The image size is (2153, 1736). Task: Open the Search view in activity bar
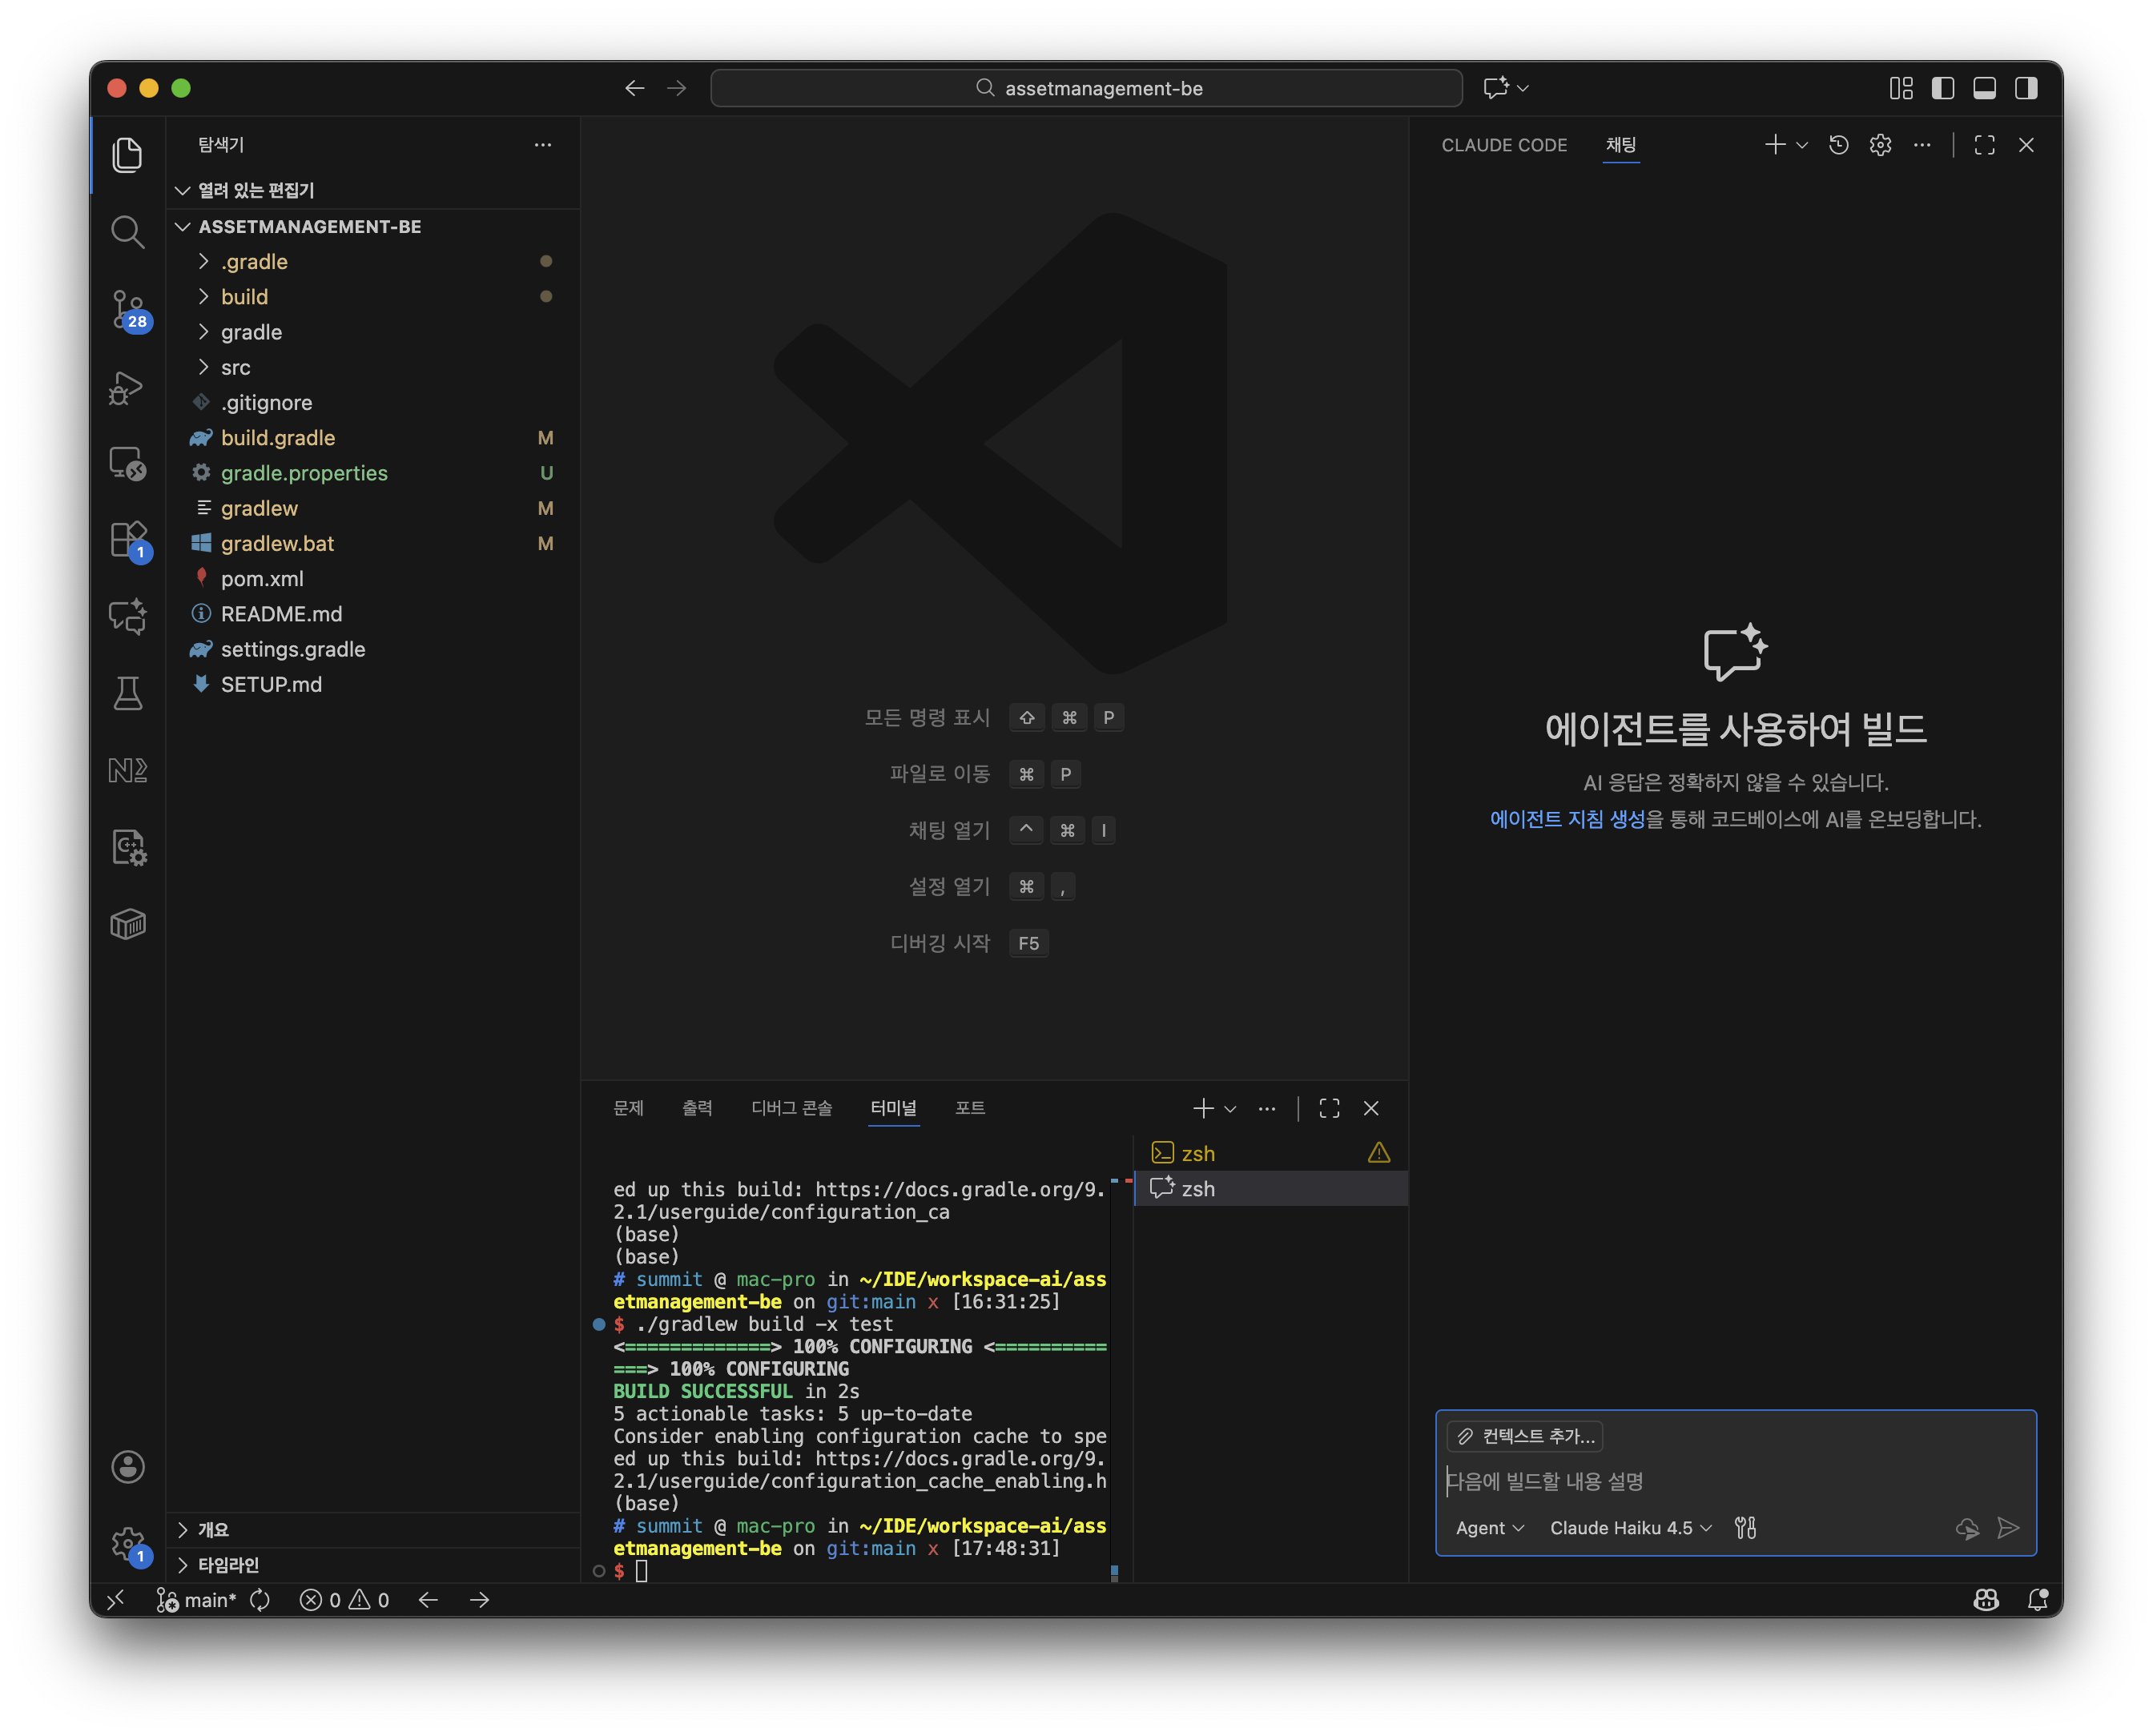tap(127, 232)
